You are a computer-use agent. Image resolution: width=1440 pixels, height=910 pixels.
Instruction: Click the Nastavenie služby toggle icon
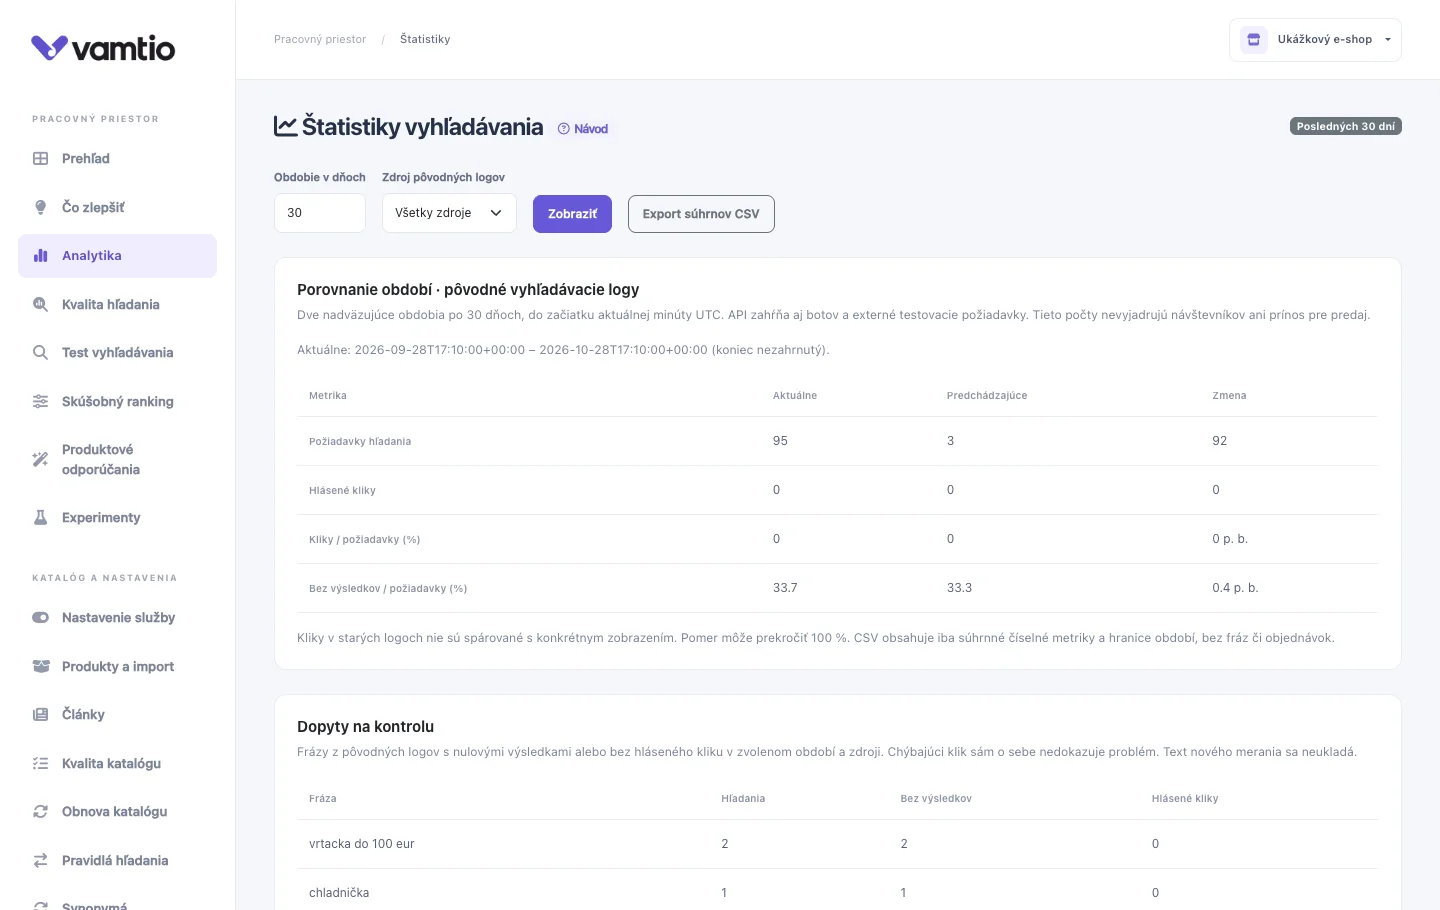40,617
